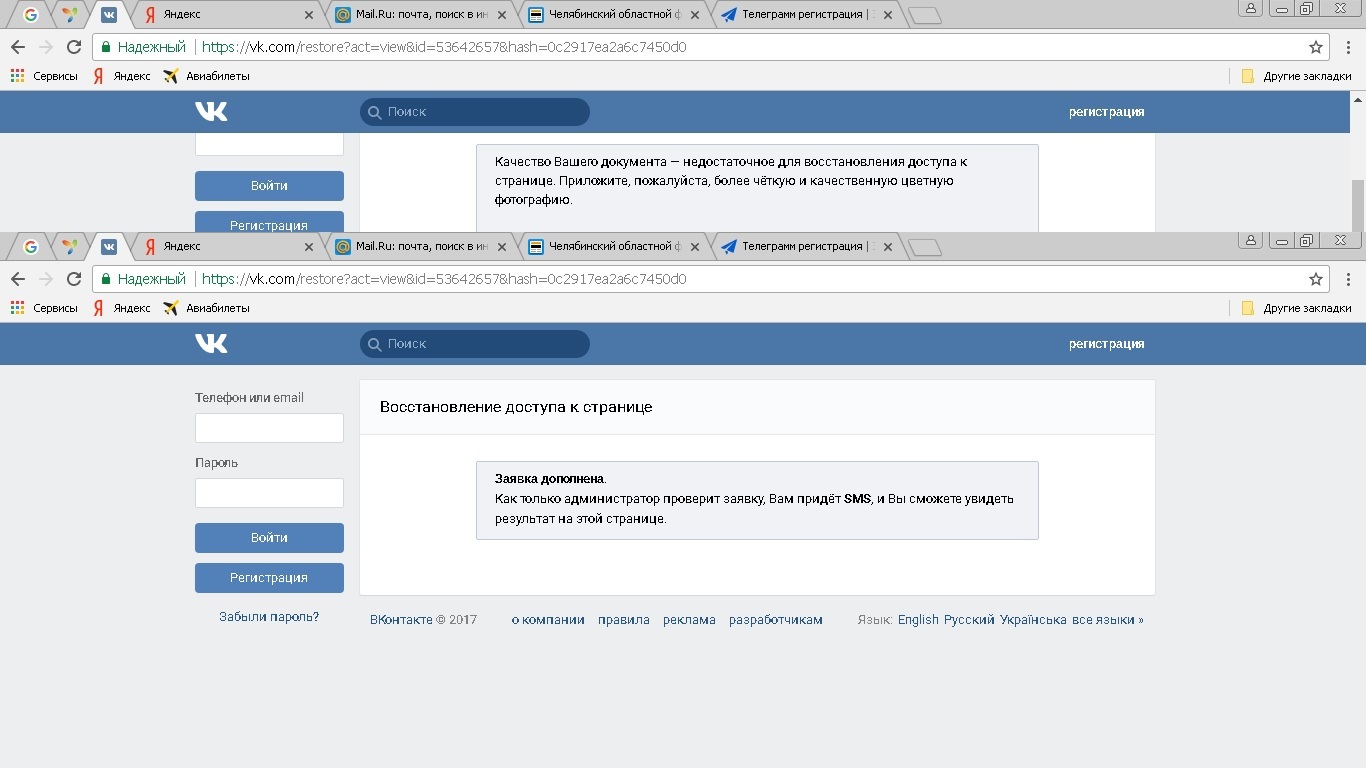Click the Войти button in the upper window
1366x768 pixels.
point(269,186)
